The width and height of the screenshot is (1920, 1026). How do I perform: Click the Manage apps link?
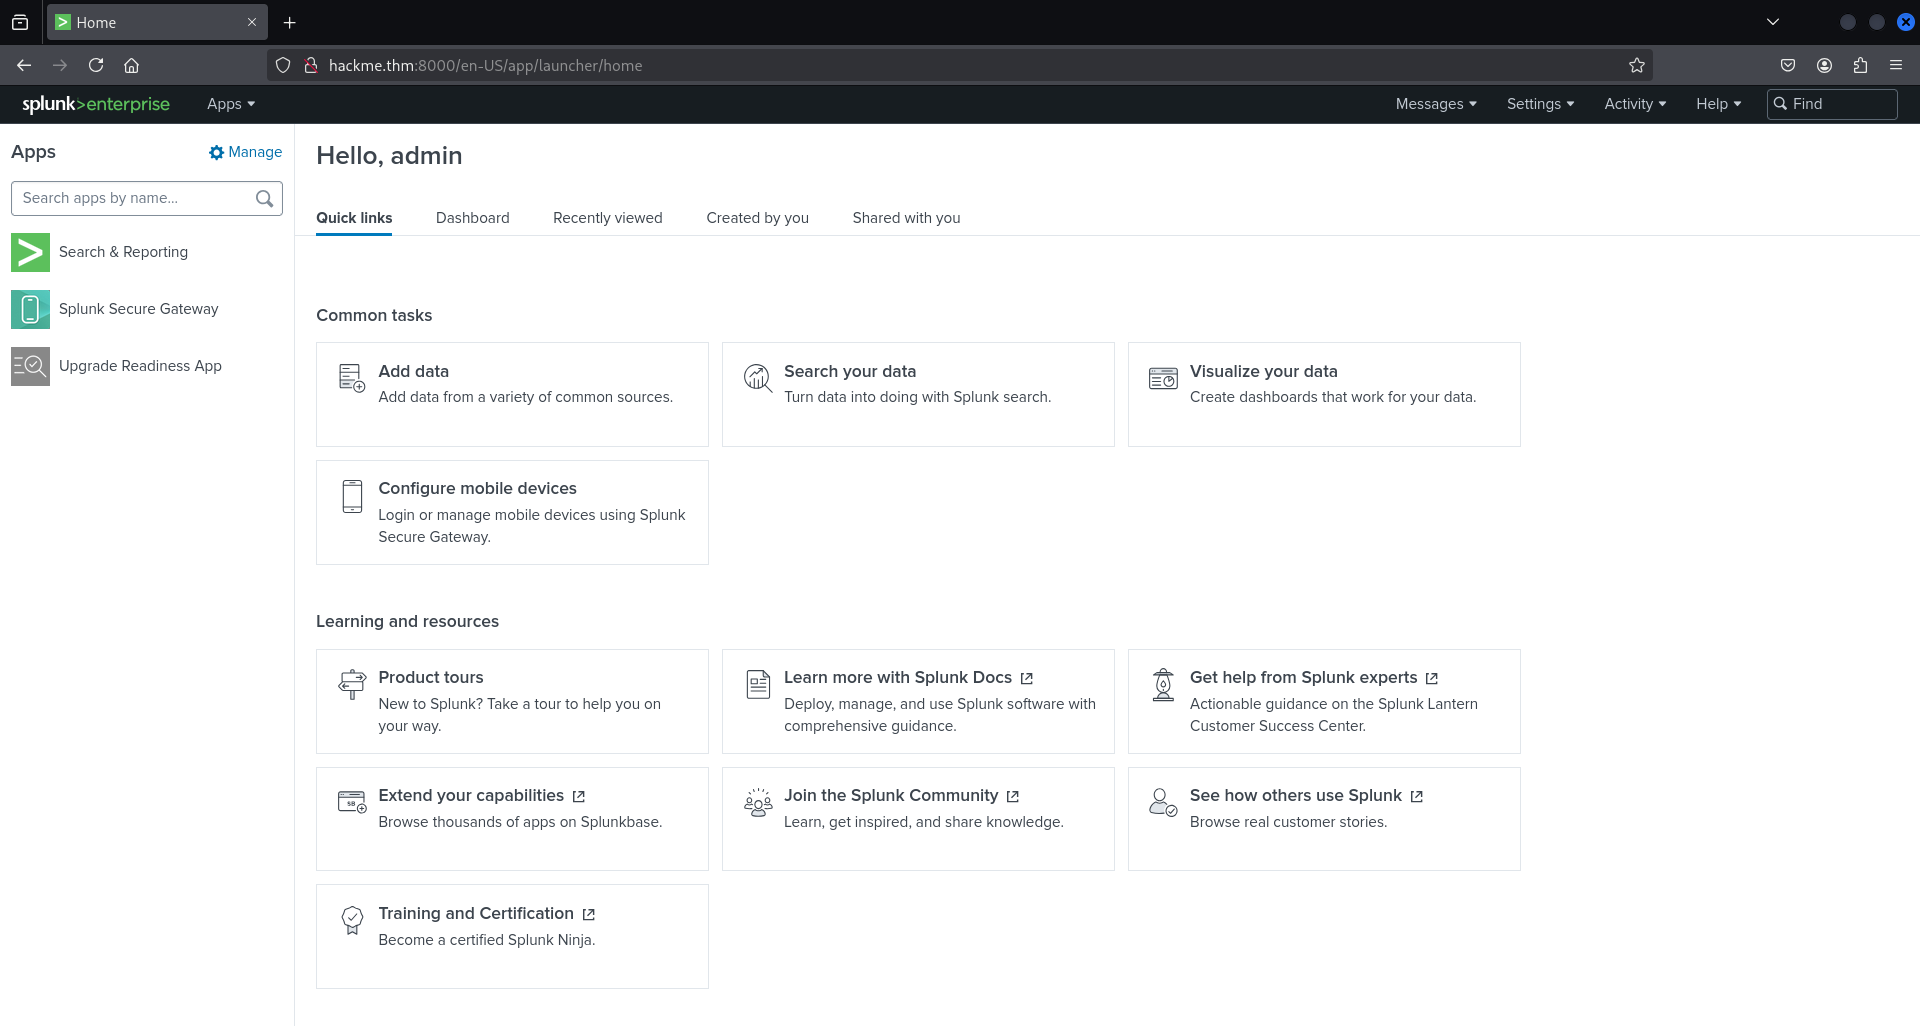pyautogui.click(x=246, y=152)
